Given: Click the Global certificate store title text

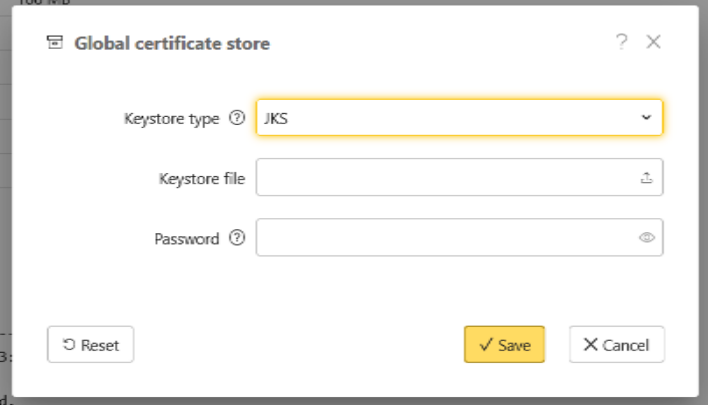Looking at the screenshot, I should tap(172, 43).
